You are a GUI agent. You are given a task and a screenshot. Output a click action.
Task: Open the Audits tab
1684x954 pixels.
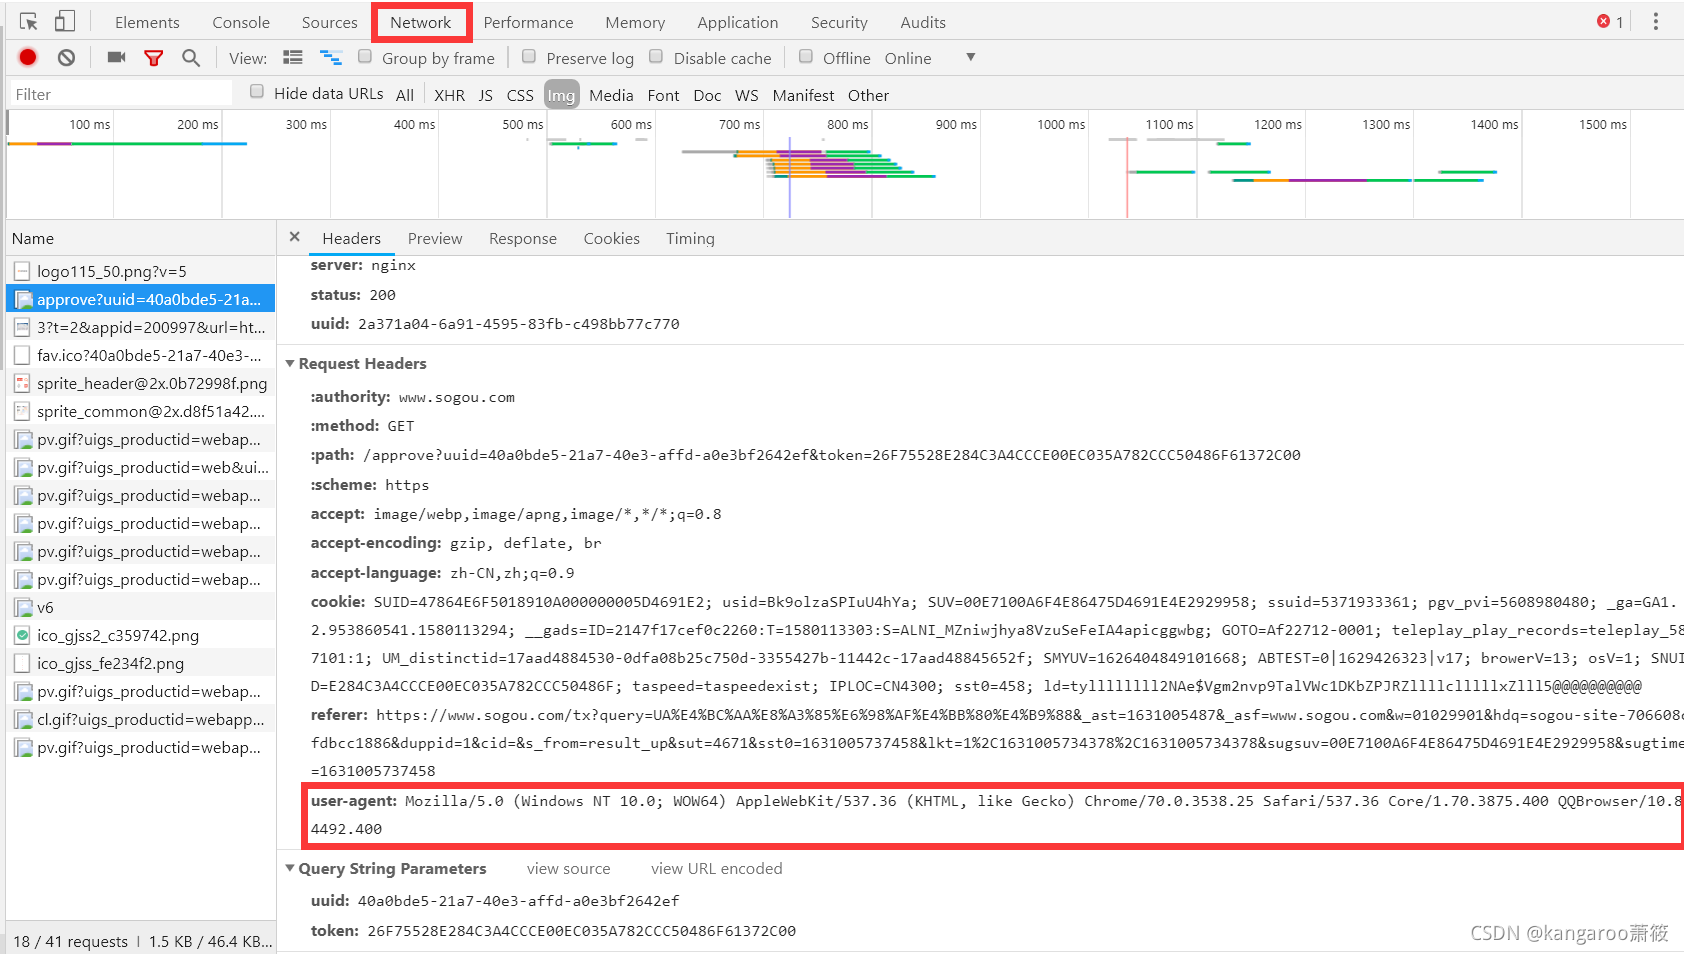click(923, 22)
